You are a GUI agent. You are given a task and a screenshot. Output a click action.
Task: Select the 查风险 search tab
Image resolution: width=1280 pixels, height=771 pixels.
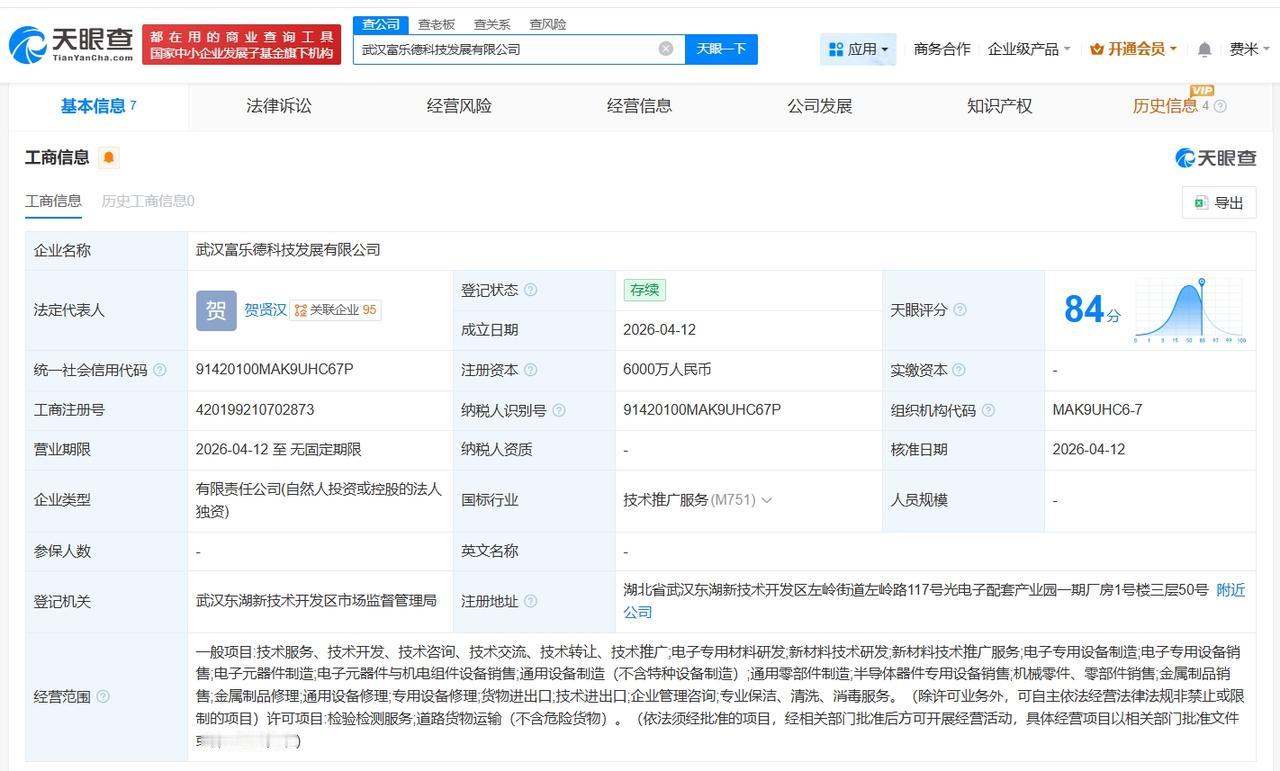[x=545, y=24]
